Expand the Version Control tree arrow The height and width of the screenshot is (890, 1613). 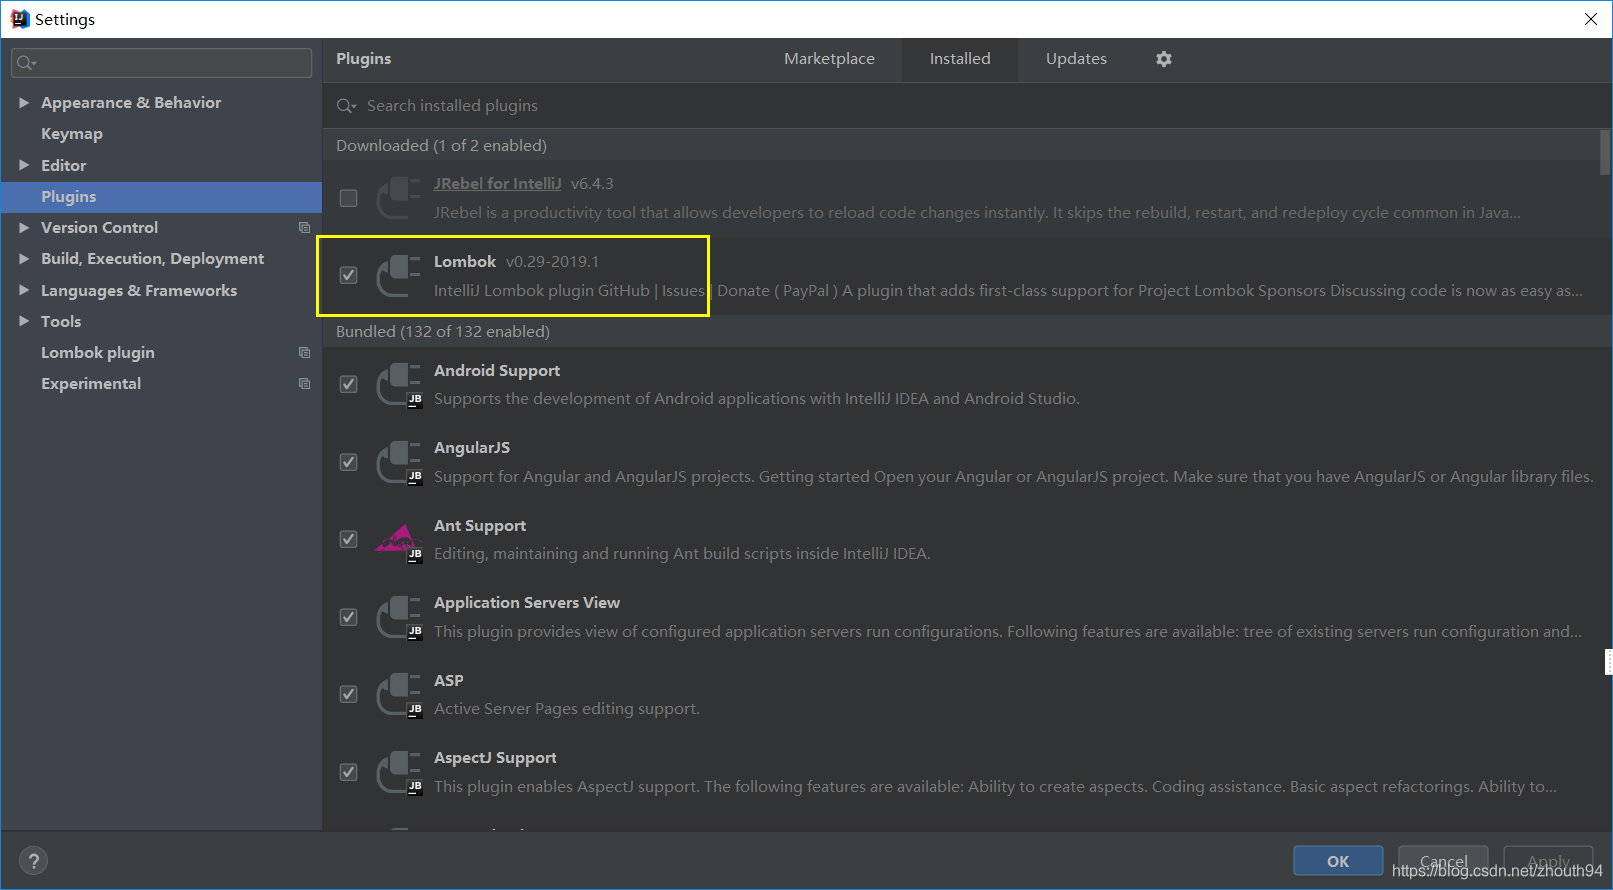pos(24,228)
